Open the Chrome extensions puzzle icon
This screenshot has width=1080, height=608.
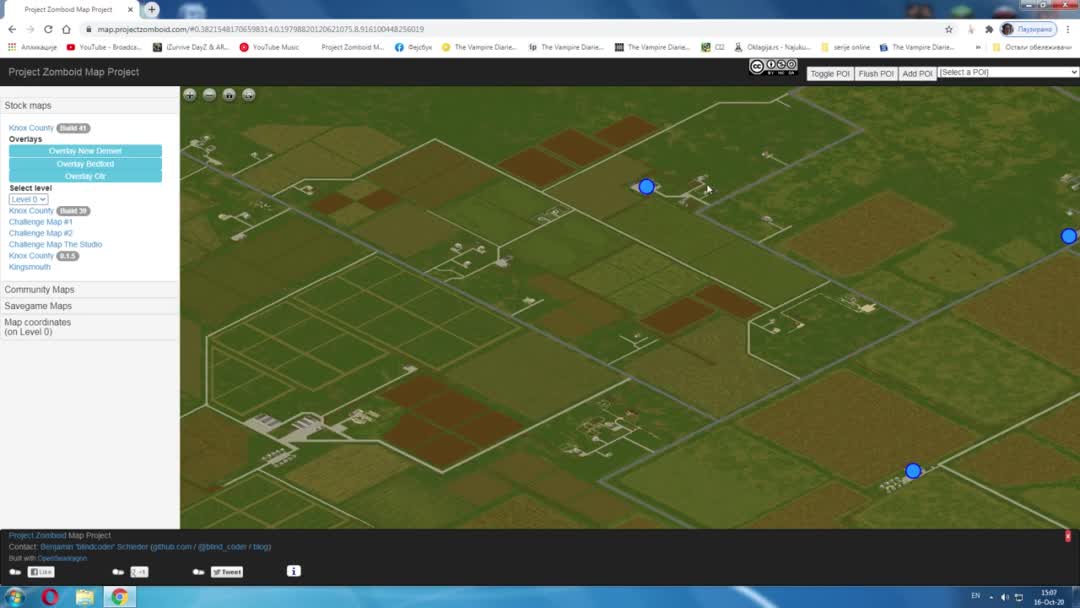[989, 29]
